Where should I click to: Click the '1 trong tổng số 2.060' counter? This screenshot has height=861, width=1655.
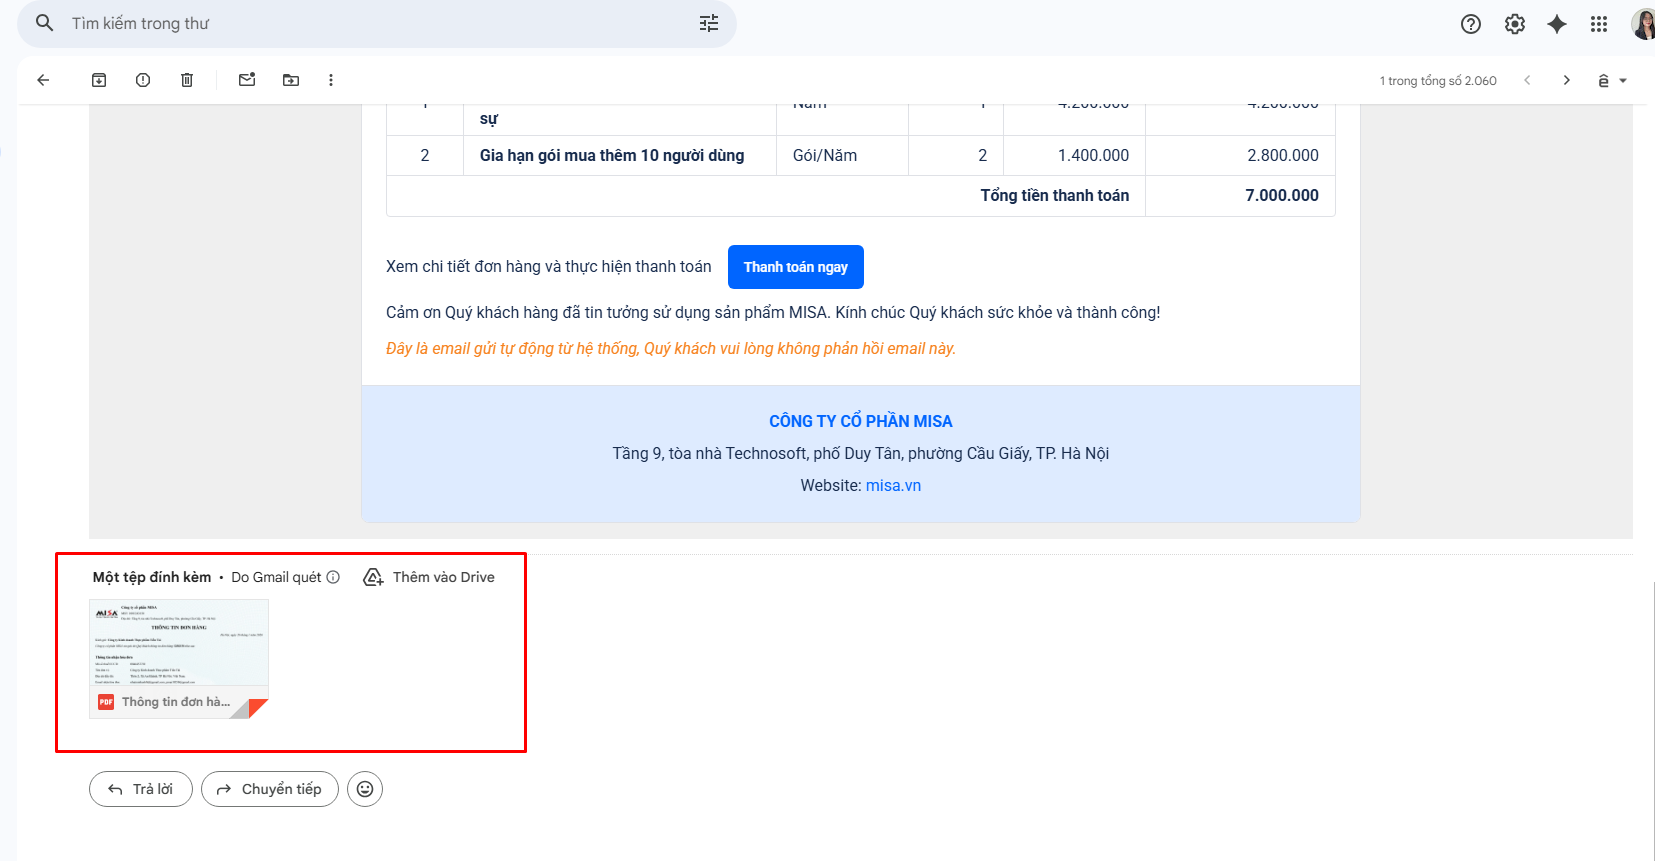pyautogui.click(x=1438, y=81)
